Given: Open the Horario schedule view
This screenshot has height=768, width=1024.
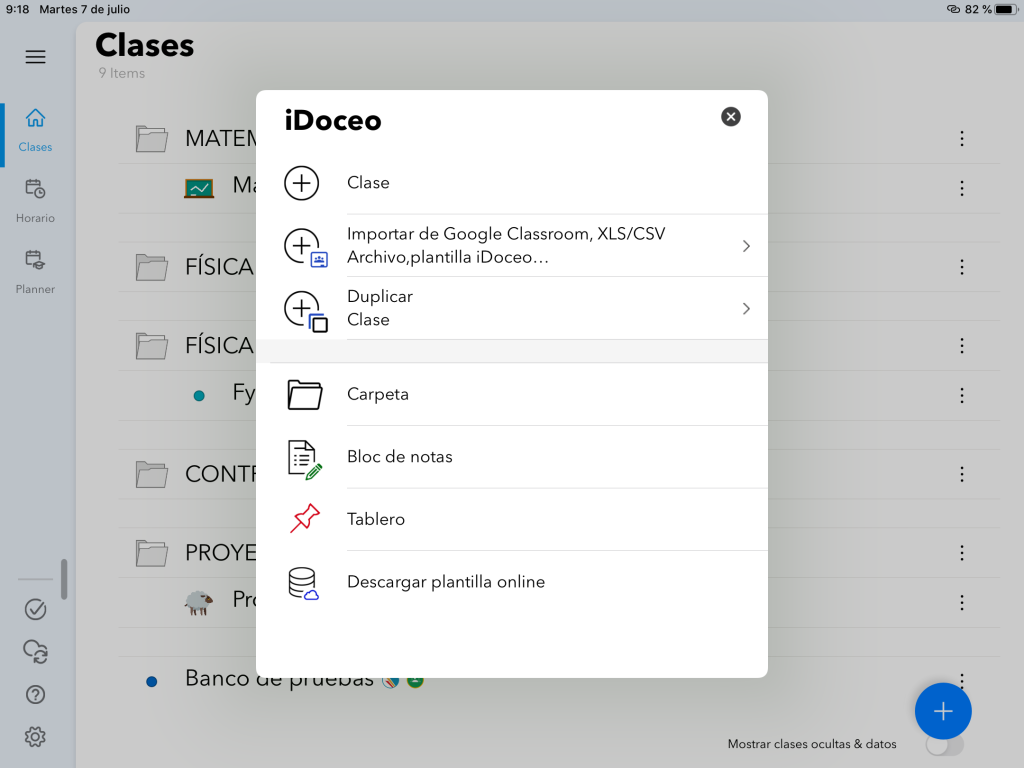Looking at the screenshot, I should click(x=35, y=201).
